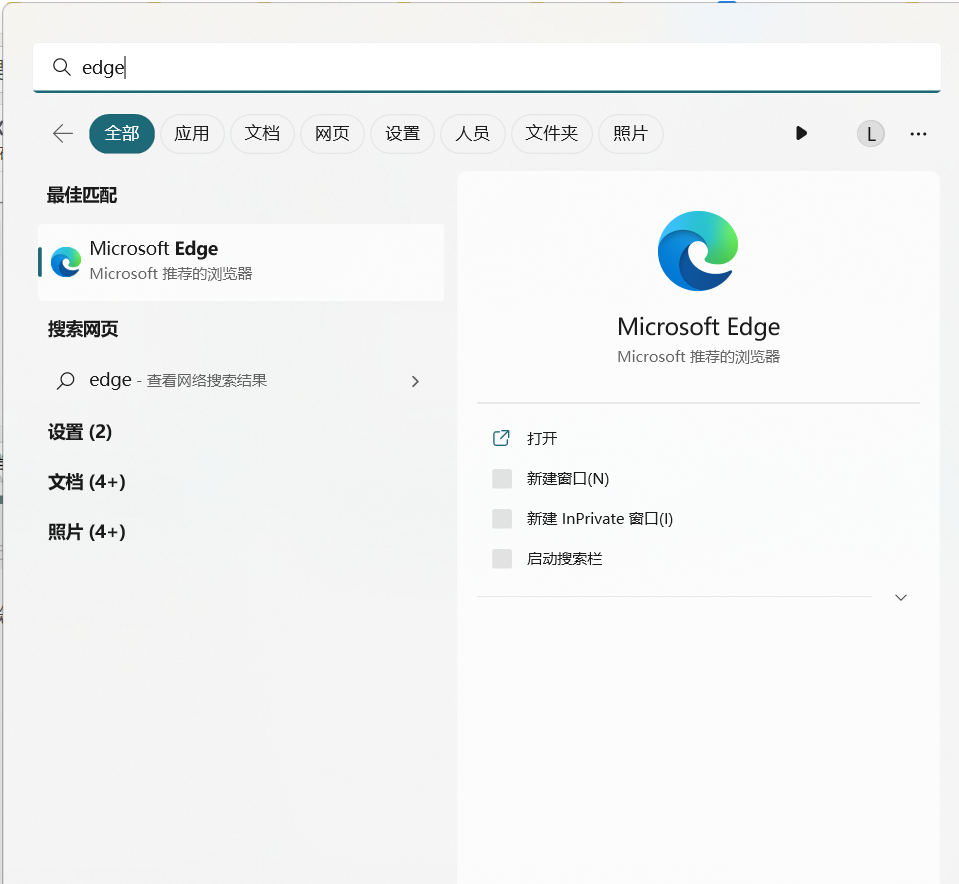Image resolution: width=959 pixels, height=884 pixels.
Task: Click the search icon beside edge web result
Action: (65, 381)
